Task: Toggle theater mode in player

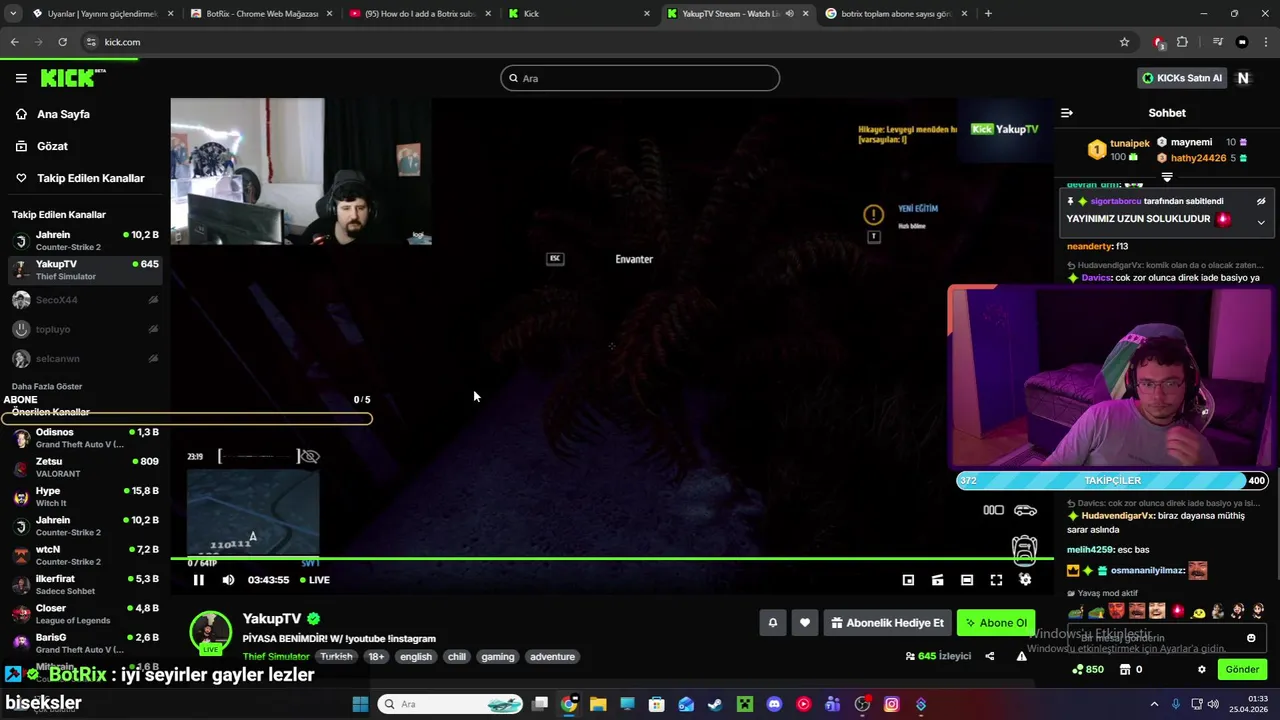Action: 967,580
